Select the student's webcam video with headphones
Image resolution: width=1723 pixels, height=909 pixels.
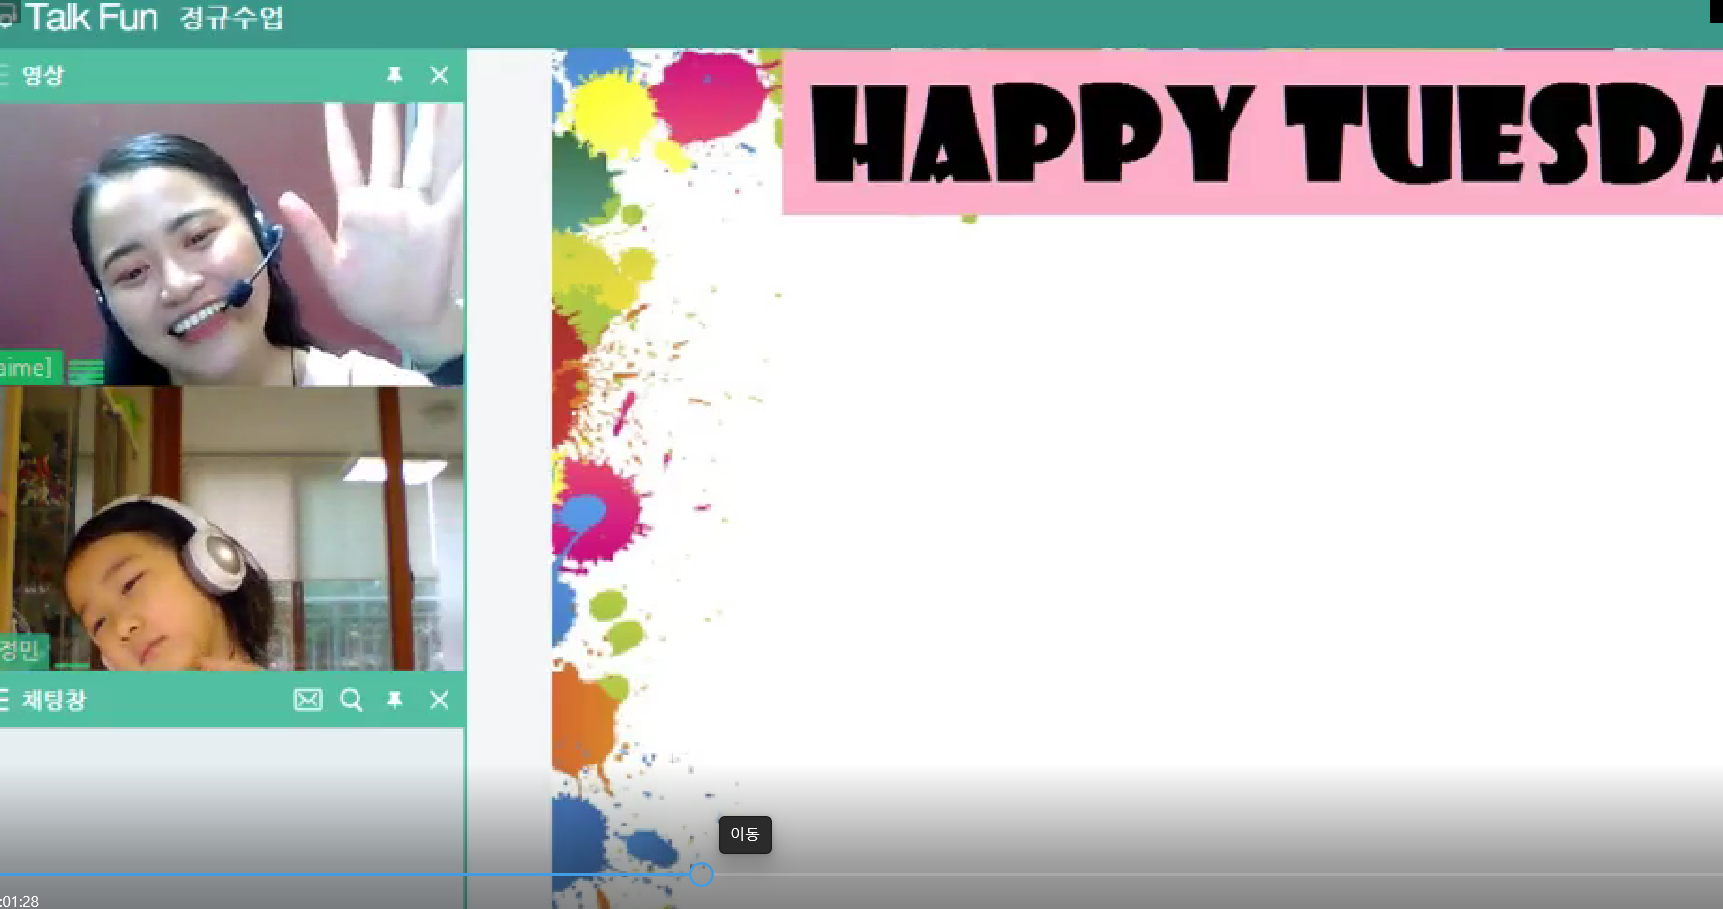232,528
